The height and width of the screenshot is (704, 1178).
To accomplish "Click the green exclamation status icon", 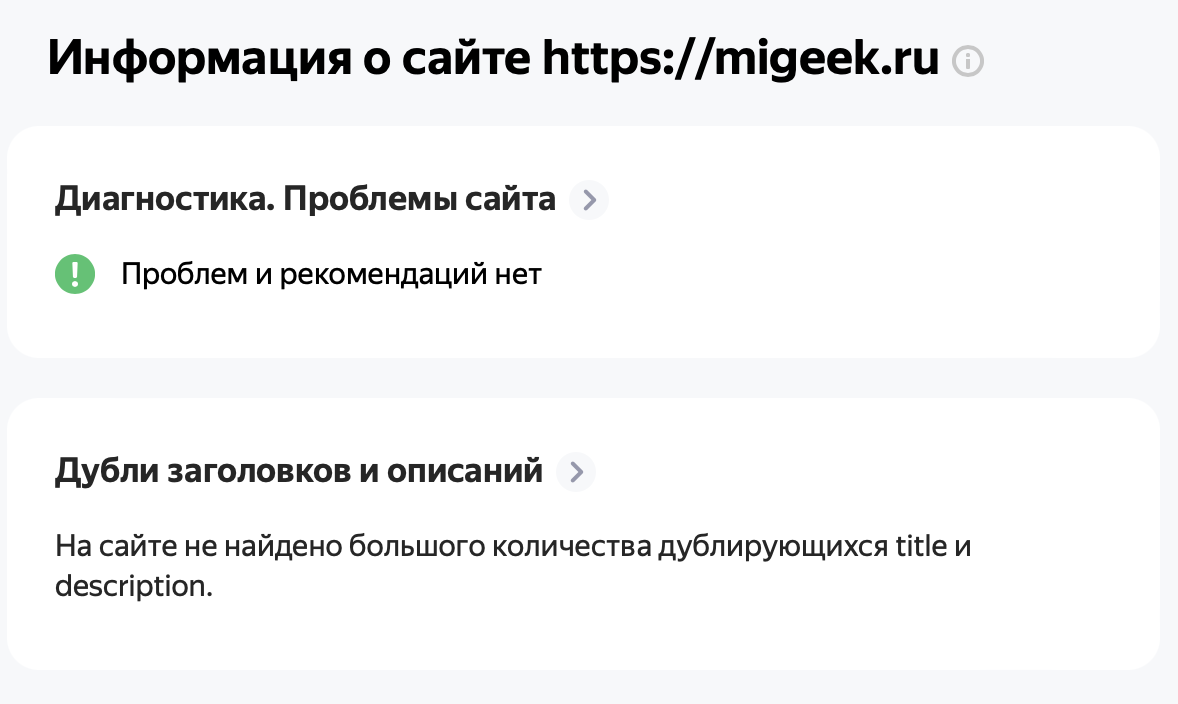I will coord(75,273).
